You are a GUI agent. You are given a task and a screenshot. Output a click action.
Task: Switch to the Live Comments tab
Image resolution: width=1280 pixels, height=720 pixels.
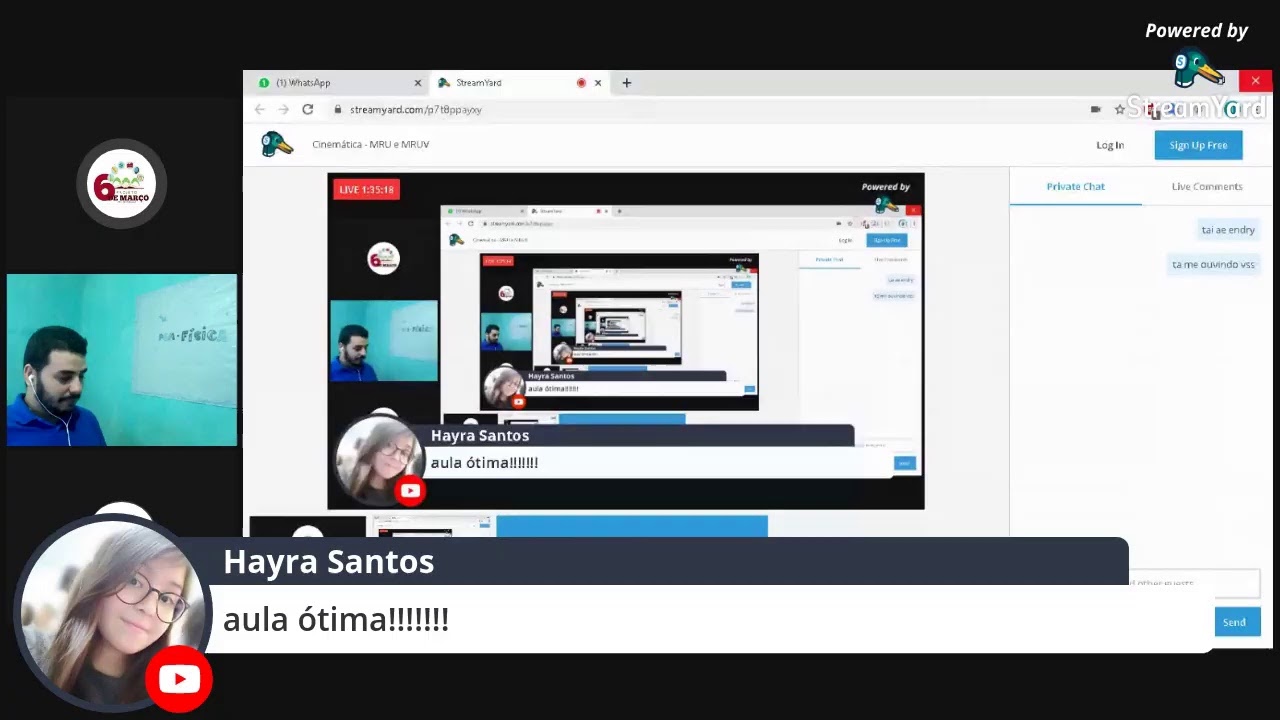[x=1207, y=187]
